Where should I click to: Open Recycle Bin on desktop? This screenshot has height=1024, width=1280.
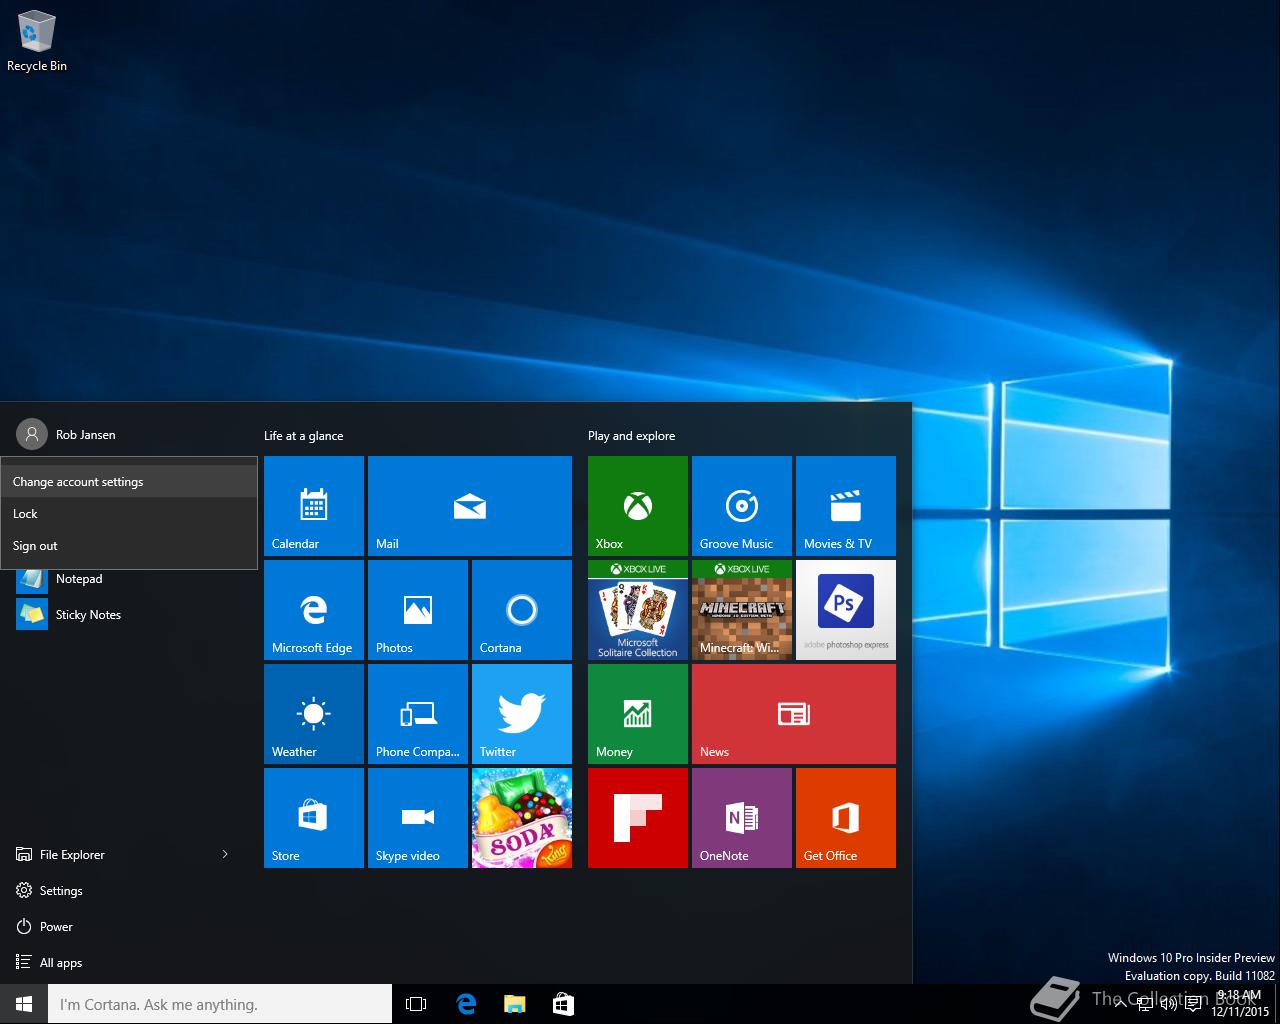tap(37, 42)
